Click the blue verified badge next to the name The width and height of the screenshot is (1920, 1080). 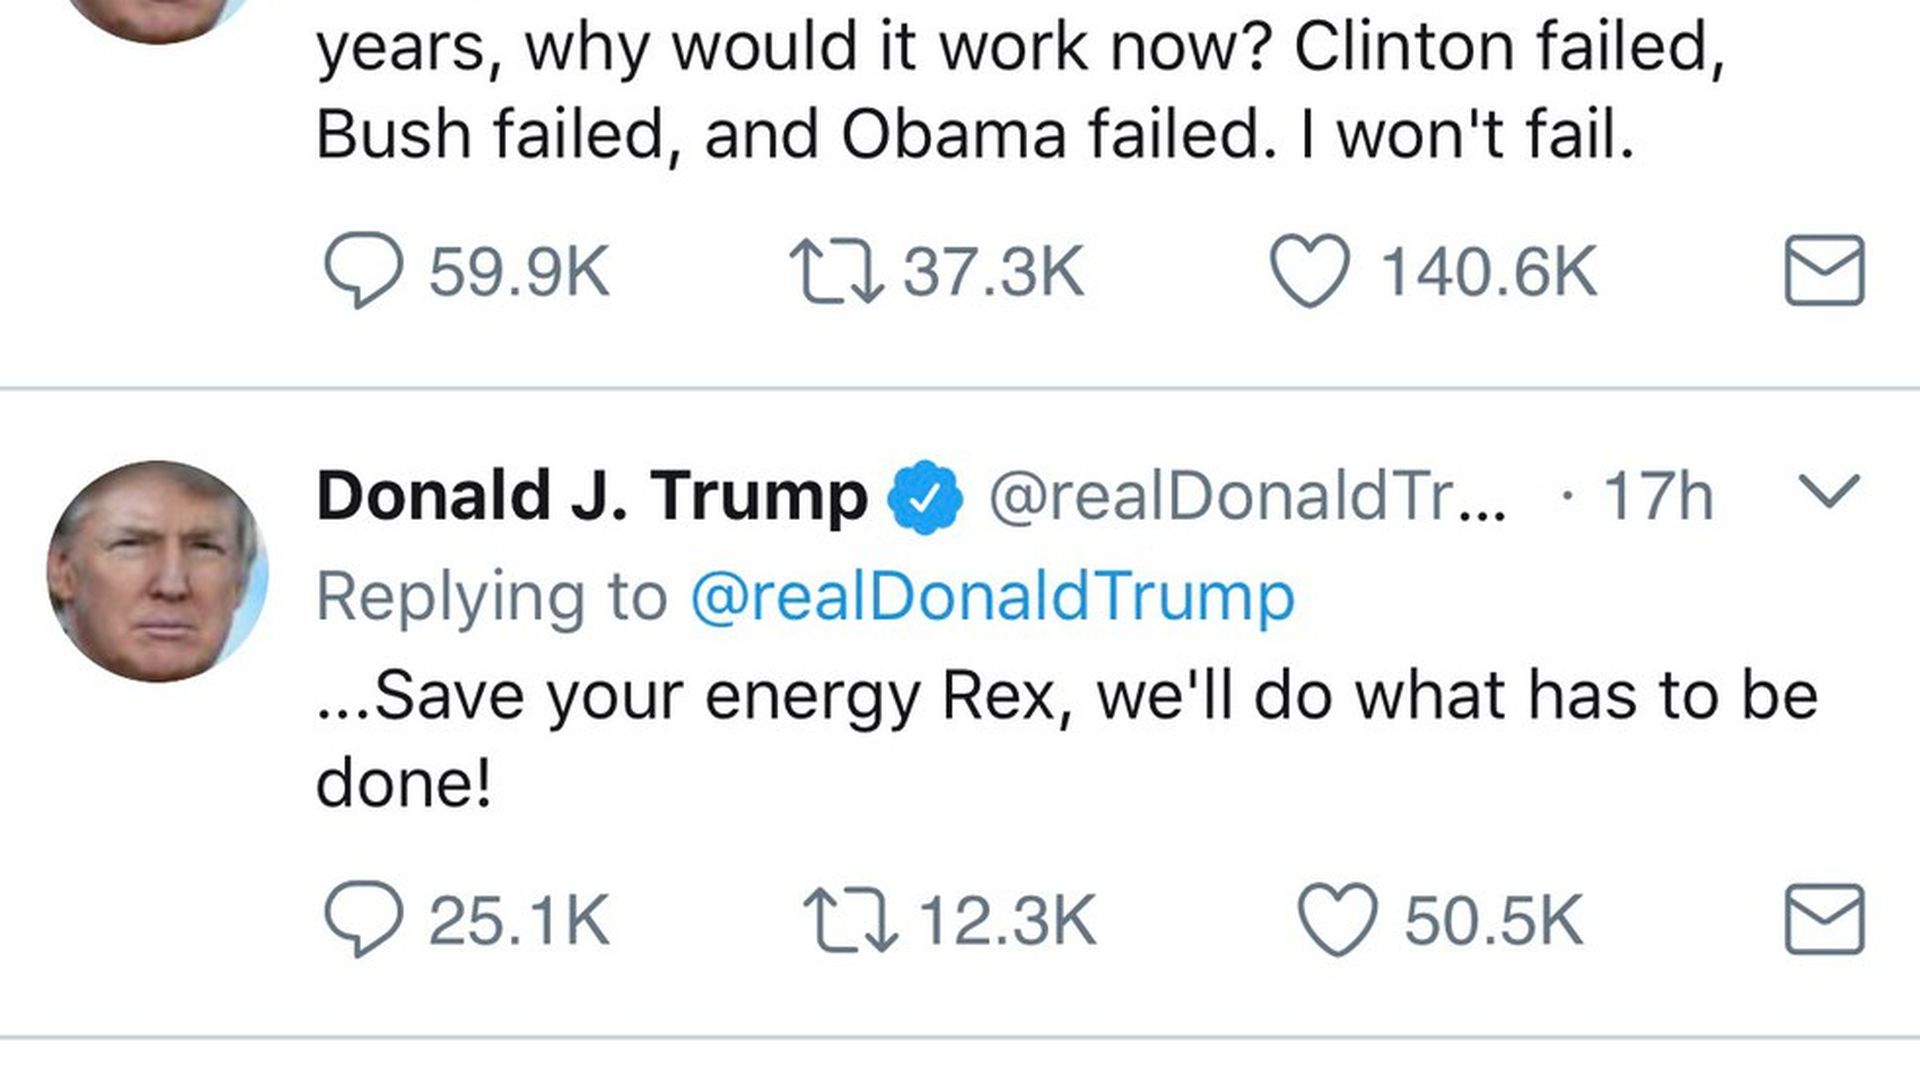coord(926,496)
